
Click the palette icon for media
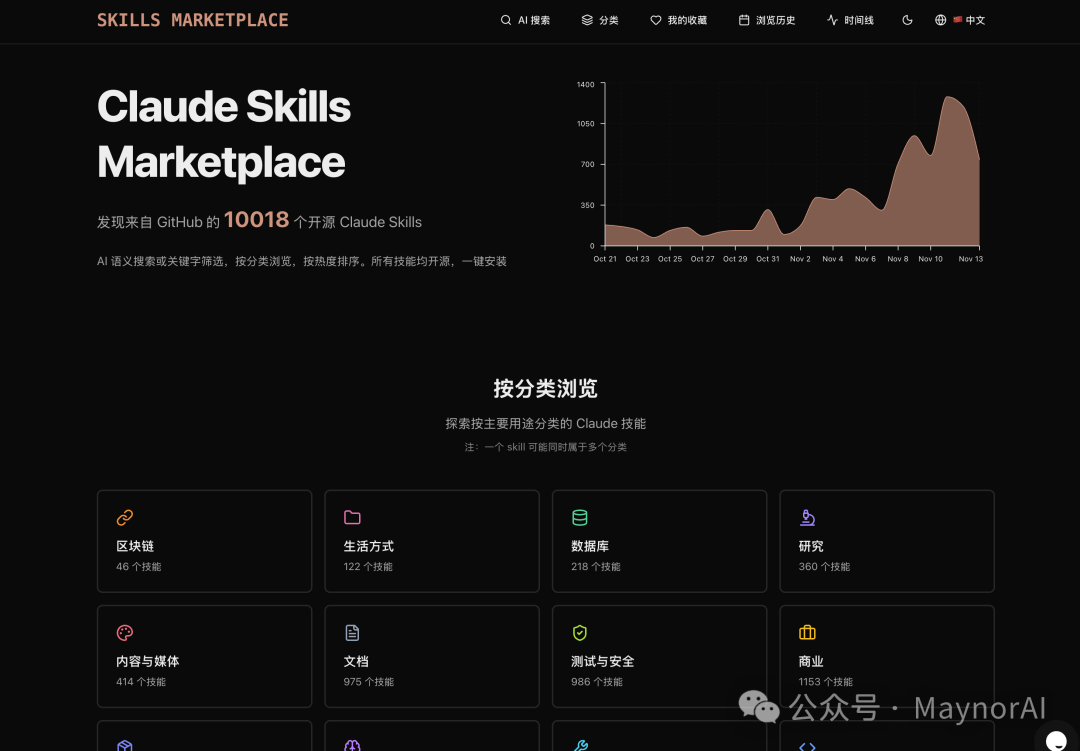(x=125, y=632)
